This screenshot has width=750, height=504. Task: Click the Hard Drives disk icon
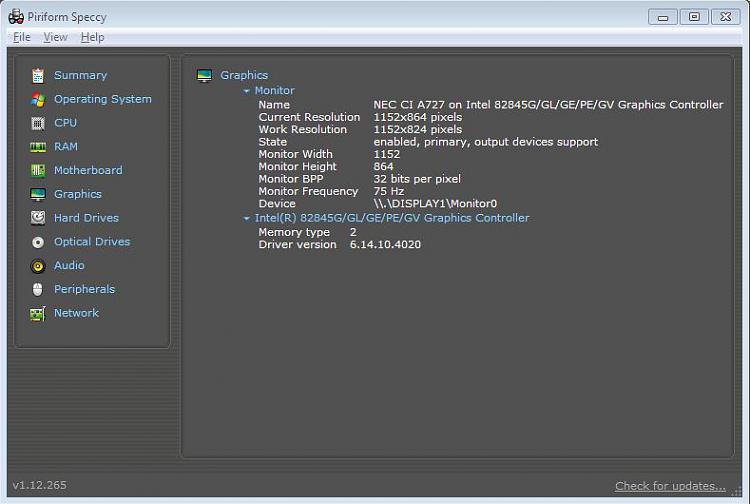(38, 218)
